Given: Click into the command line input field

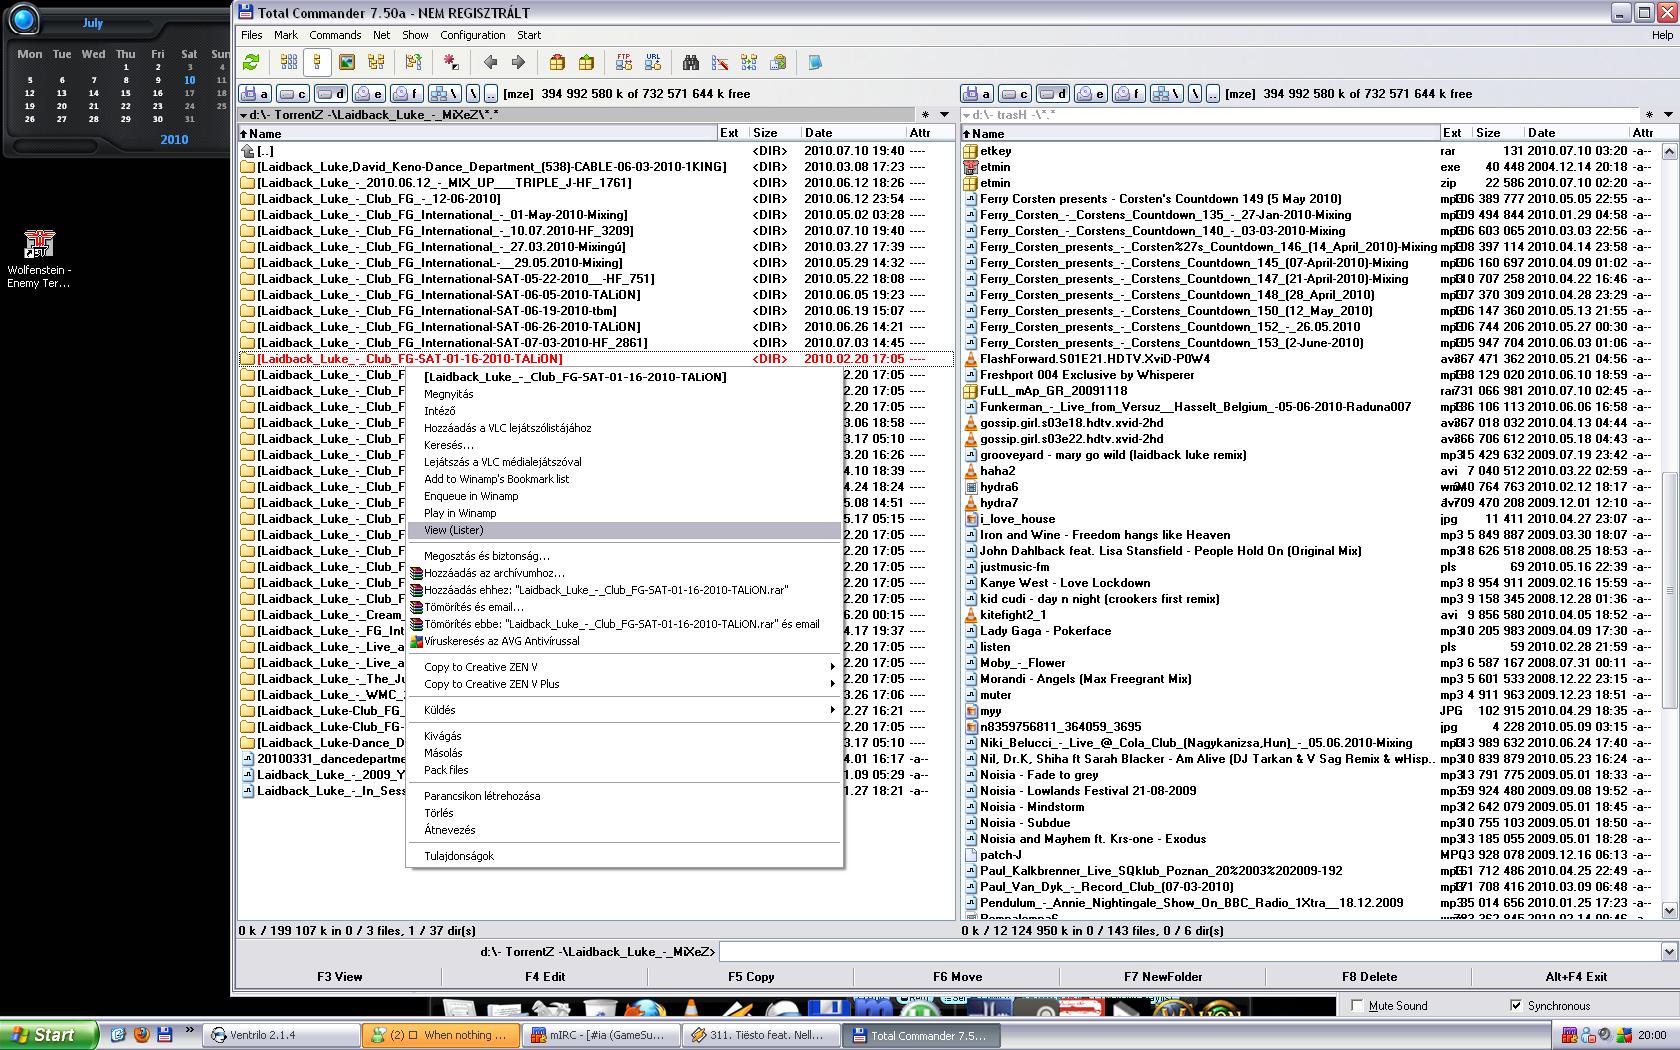Looking at the screenshot, I should (1188, 952).
